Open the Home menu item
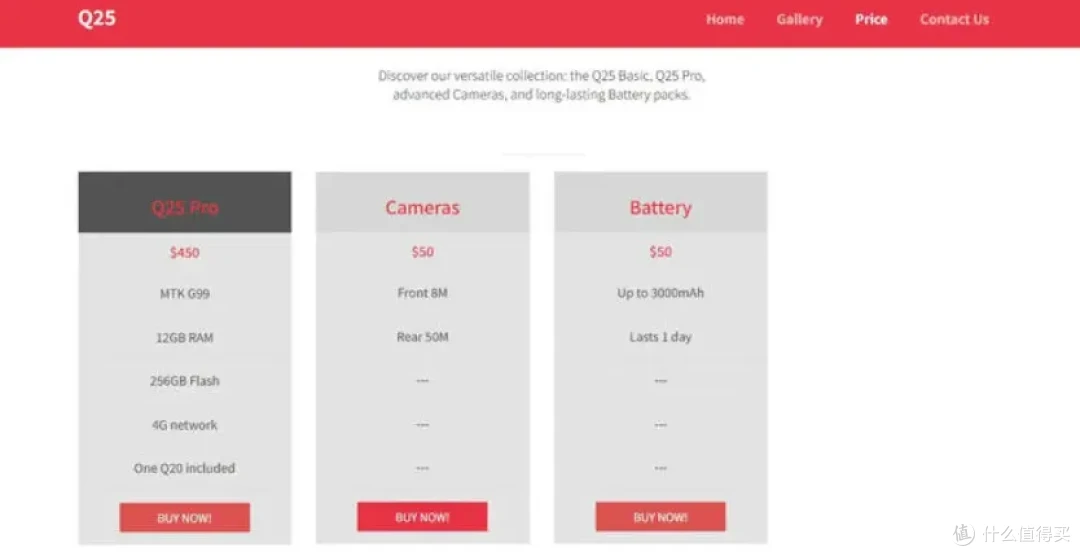 725,19
